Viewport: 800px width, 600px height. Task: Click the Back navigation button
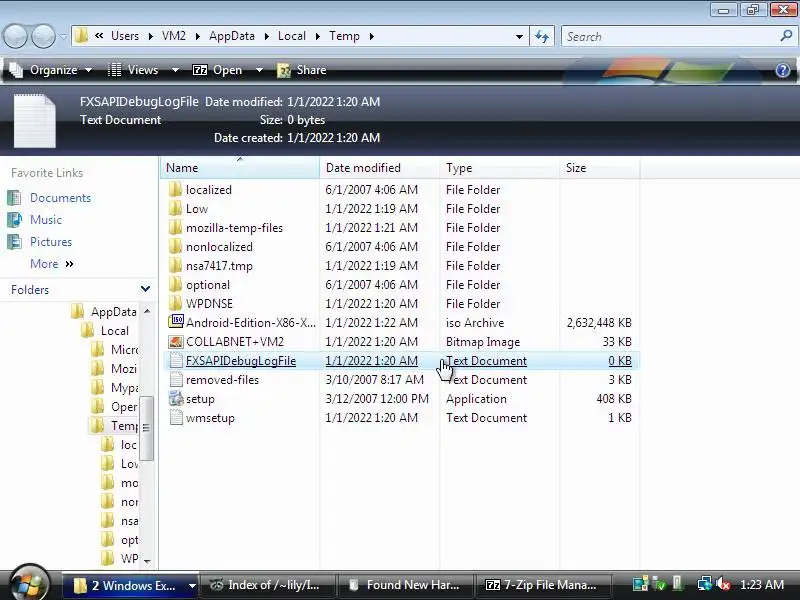pos(15,36)
